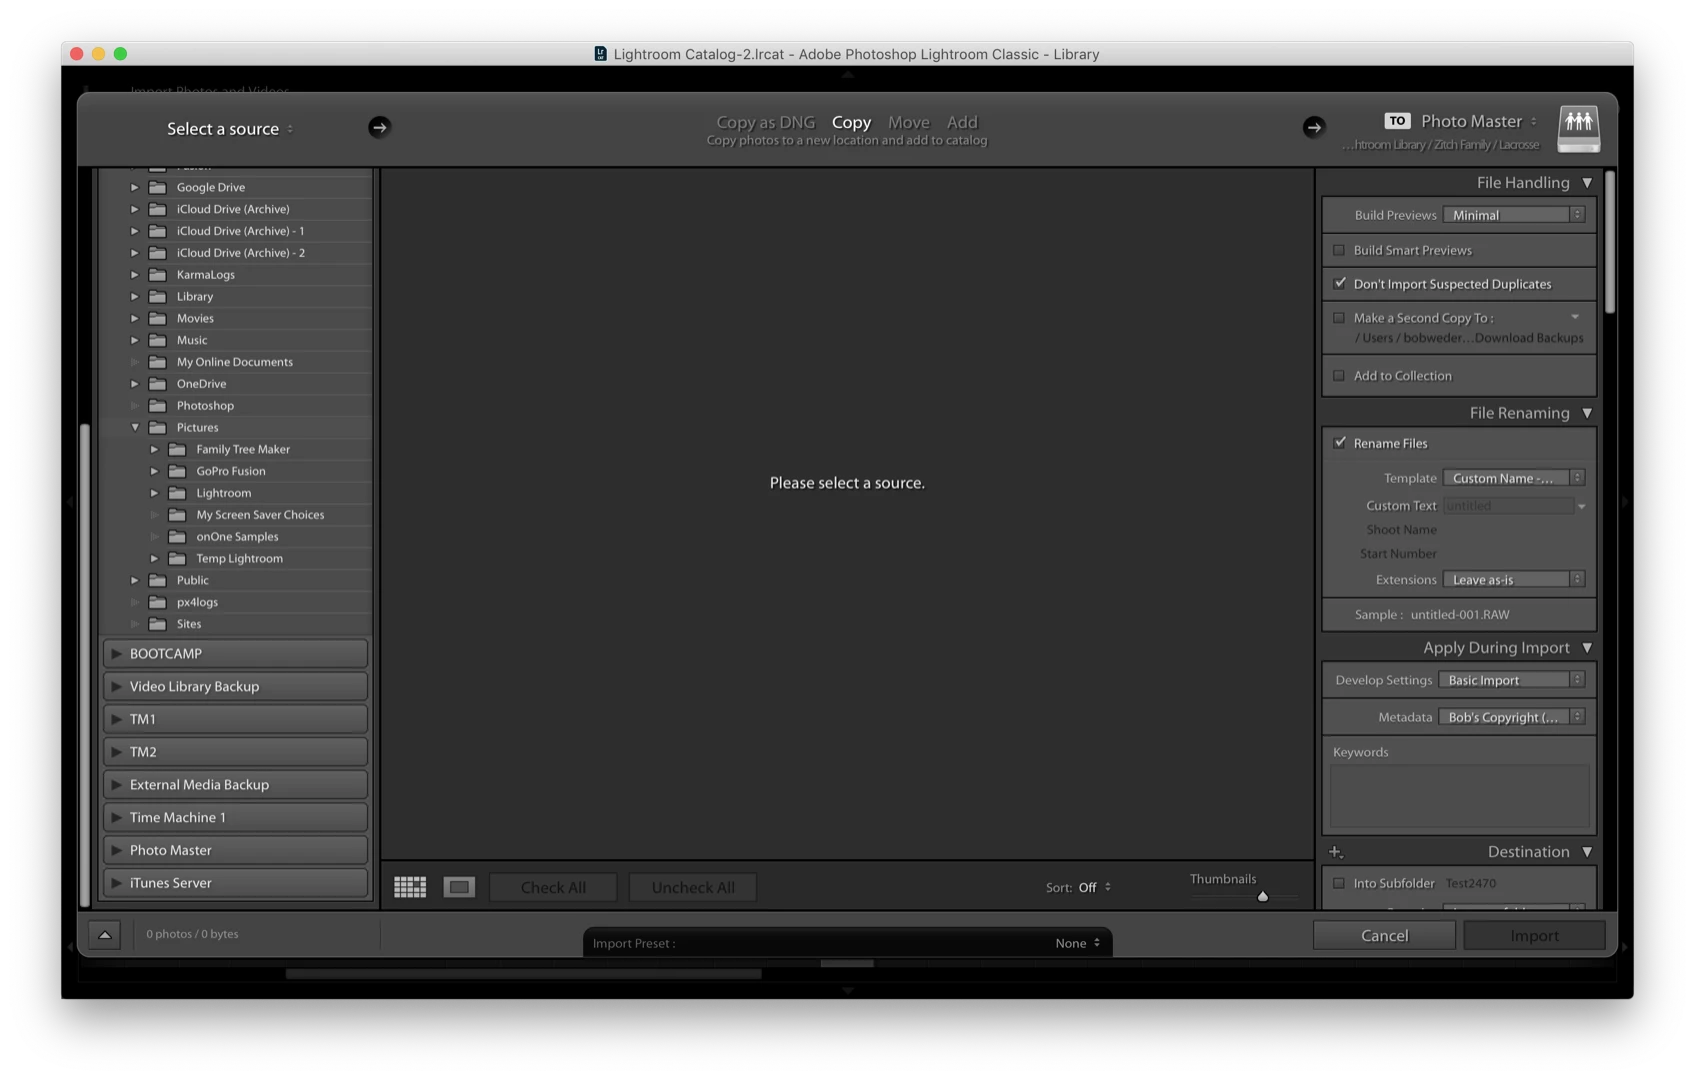
Task: Click the Sites folder icon
Action: 157,624
